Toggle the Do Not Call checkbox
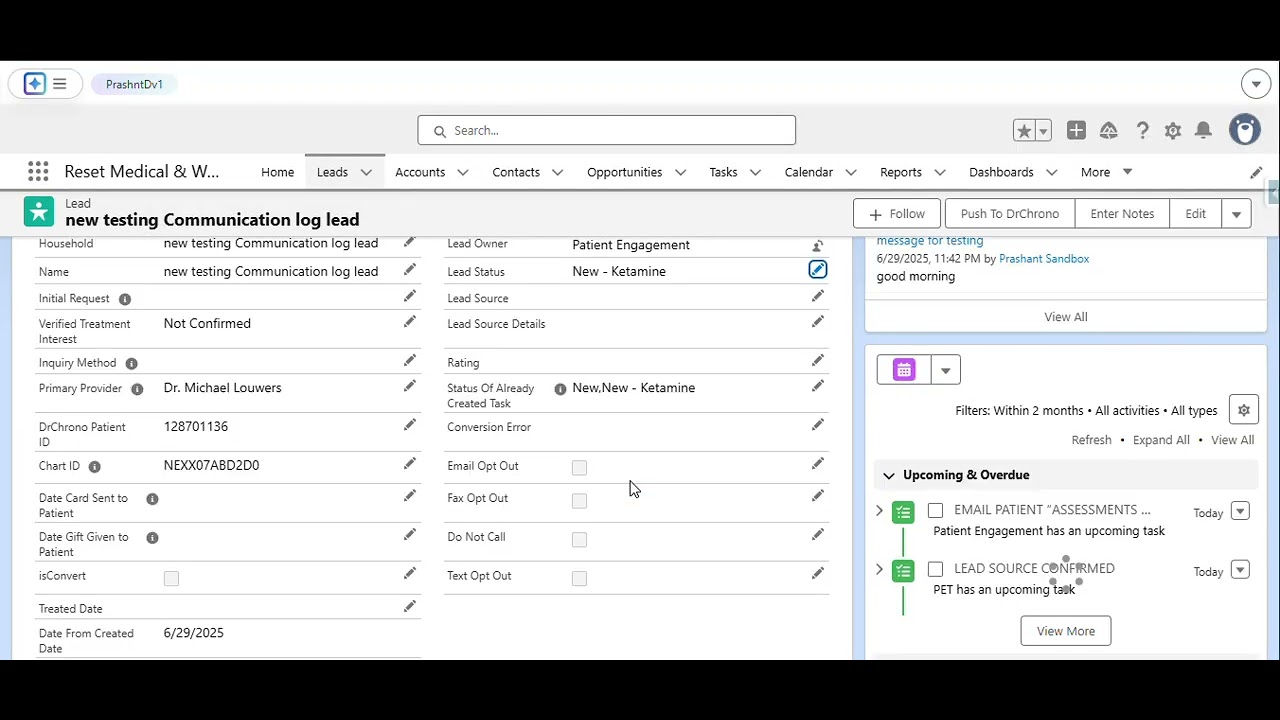 [x=579, y=540]
